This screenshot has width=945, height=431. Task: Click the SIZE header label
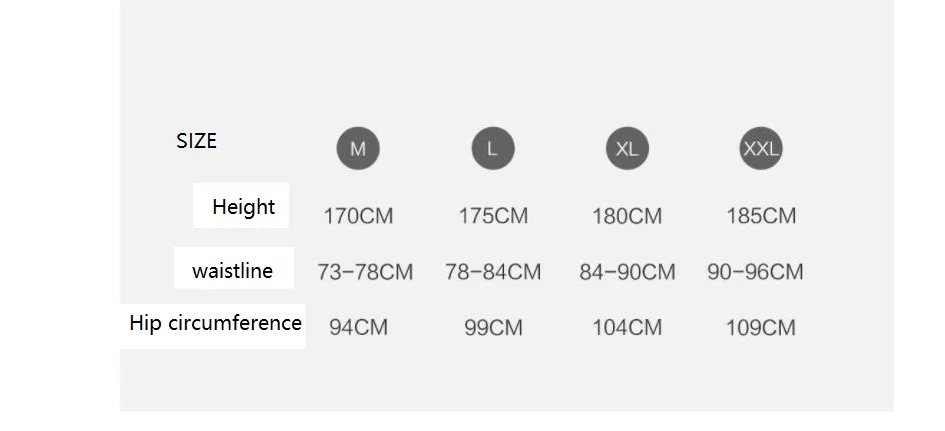[196, 141]
